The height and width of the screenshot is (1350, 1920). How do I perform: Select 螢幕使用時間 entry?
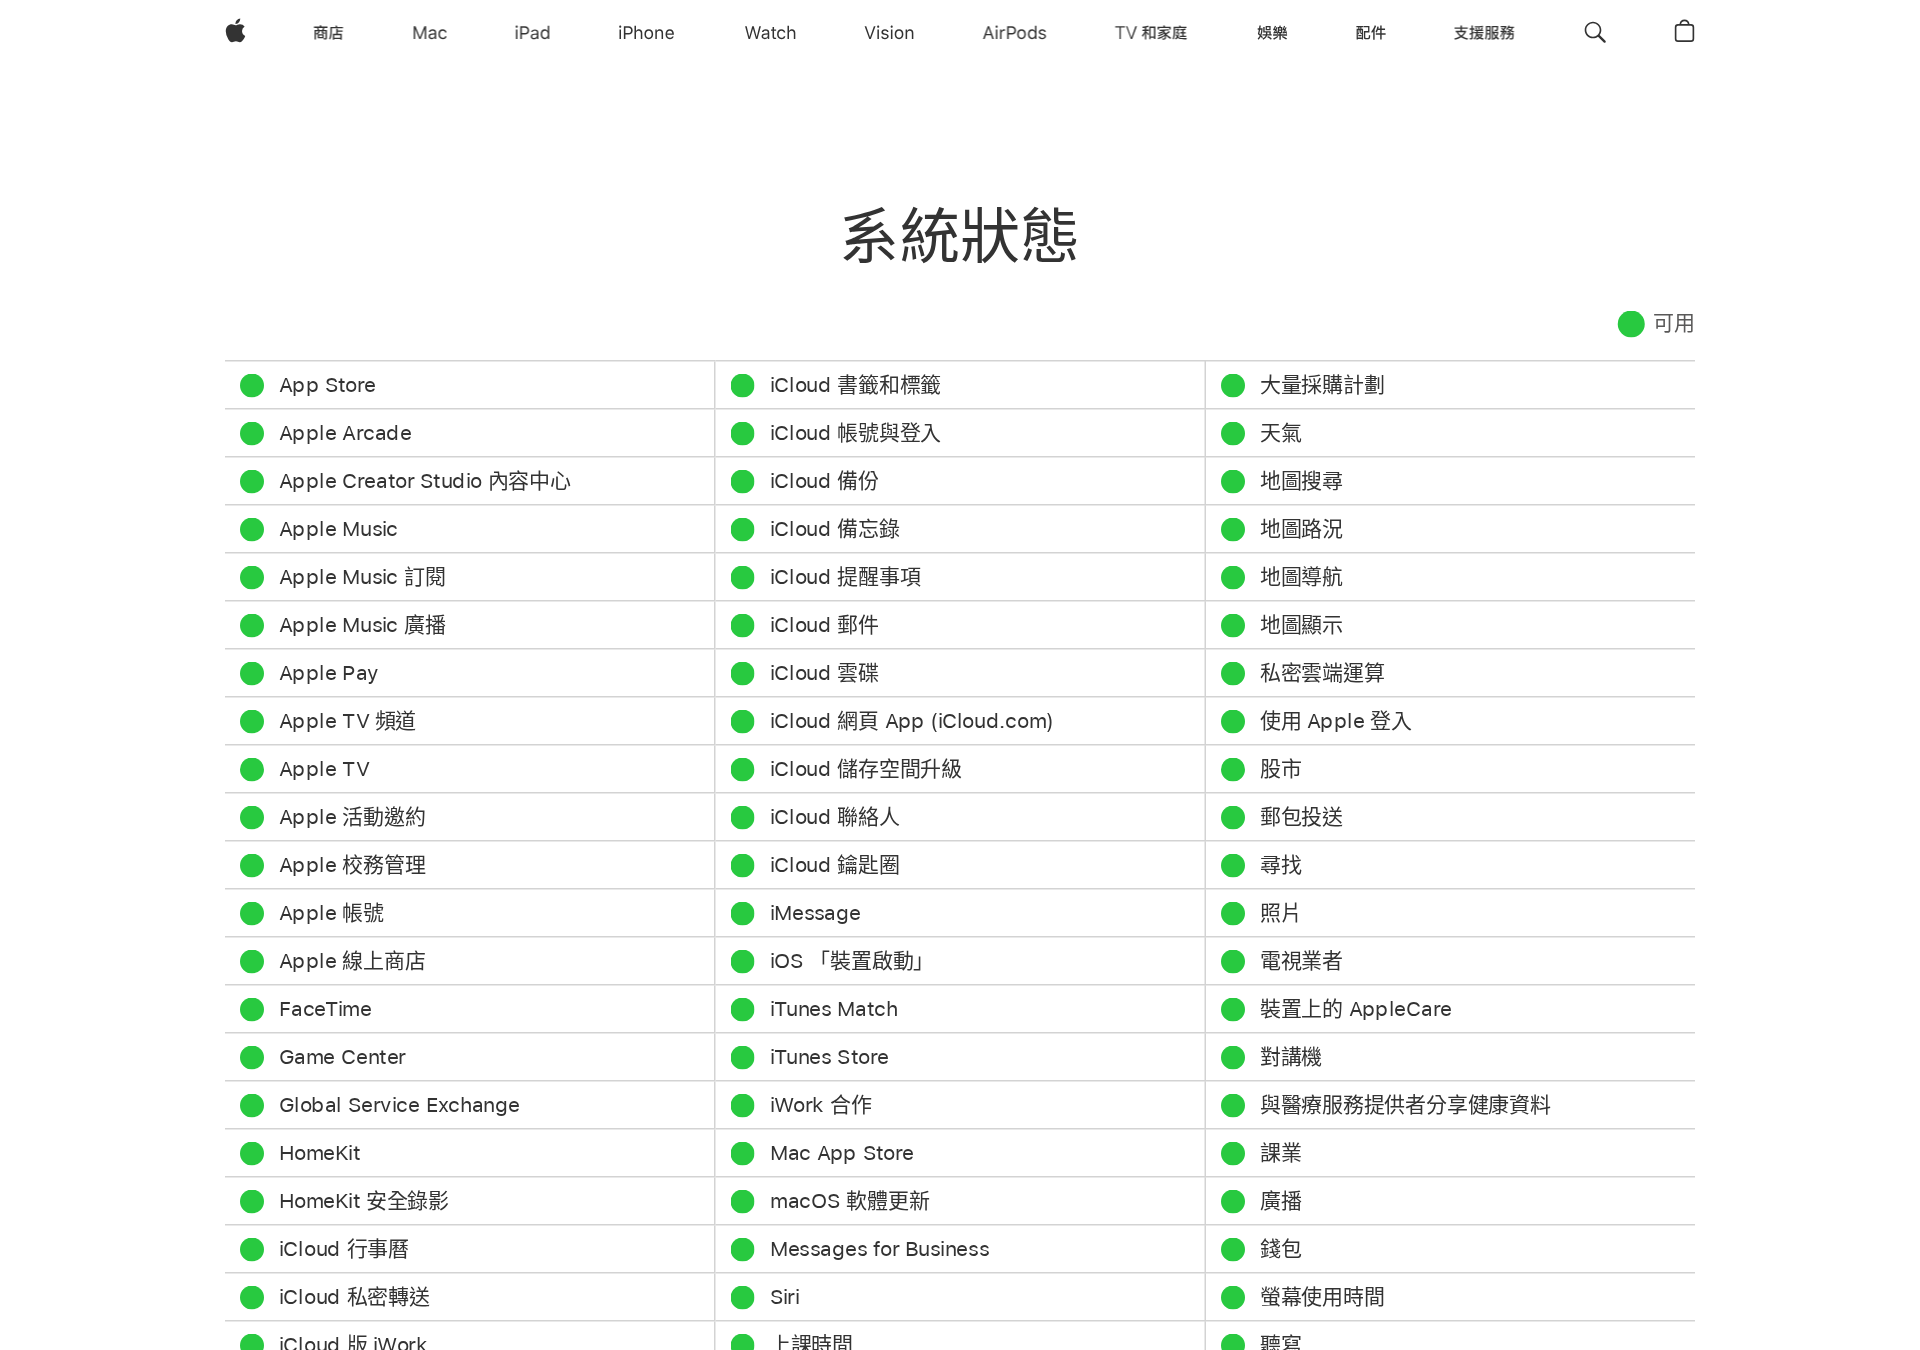click(x=1322, y=1297)
